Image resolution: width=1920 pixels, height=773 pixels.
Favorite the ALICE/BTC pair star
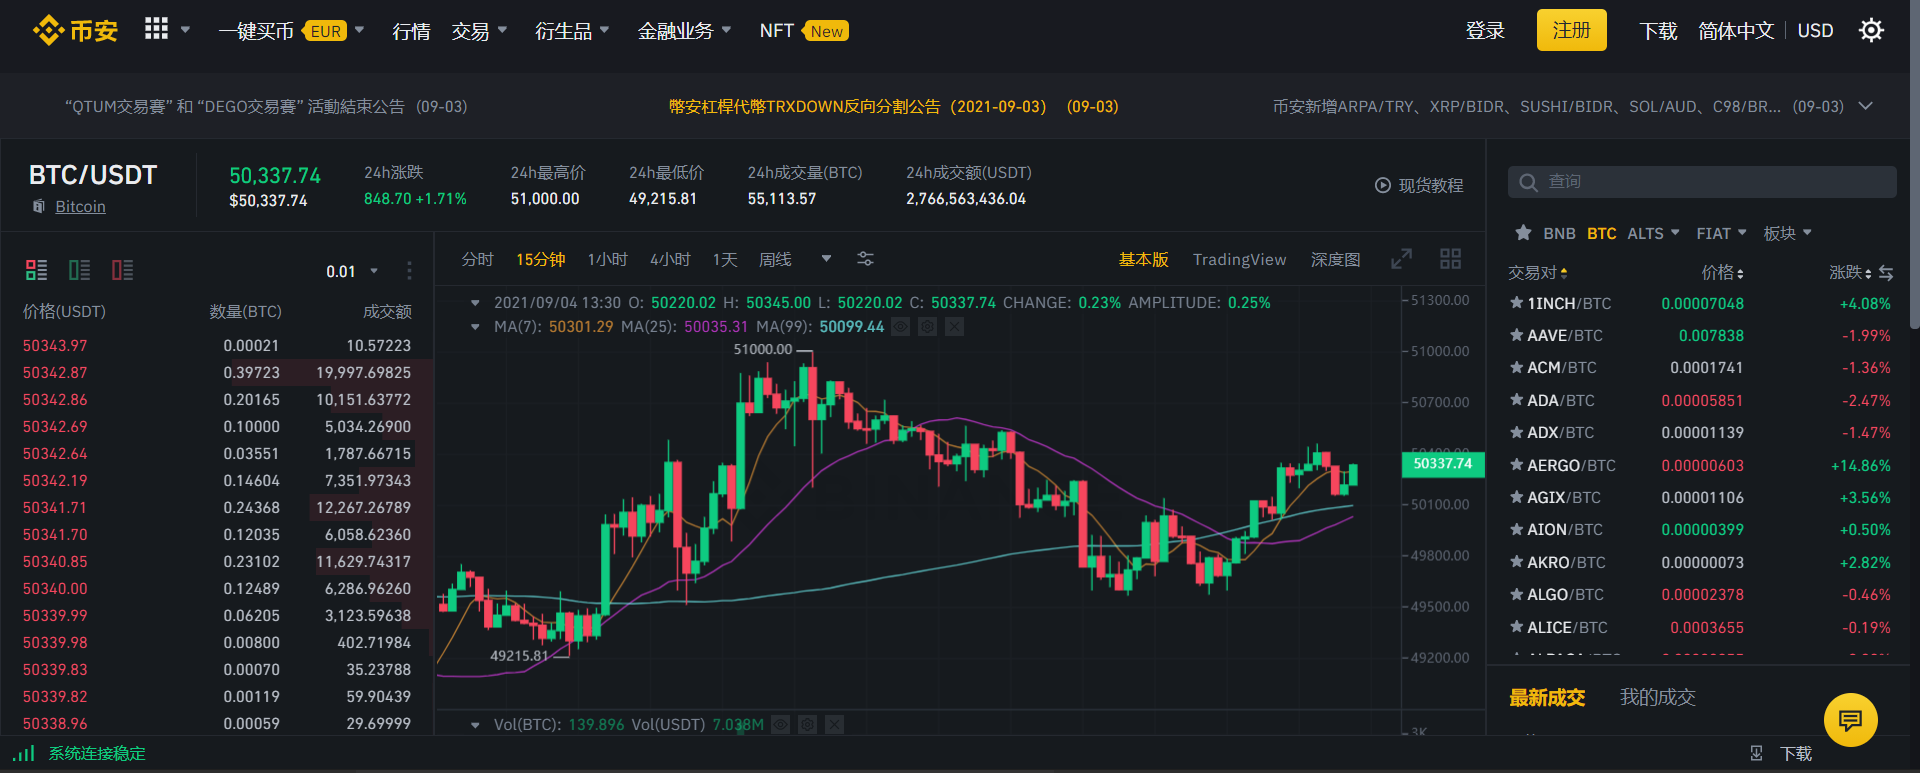[1517, 627]
